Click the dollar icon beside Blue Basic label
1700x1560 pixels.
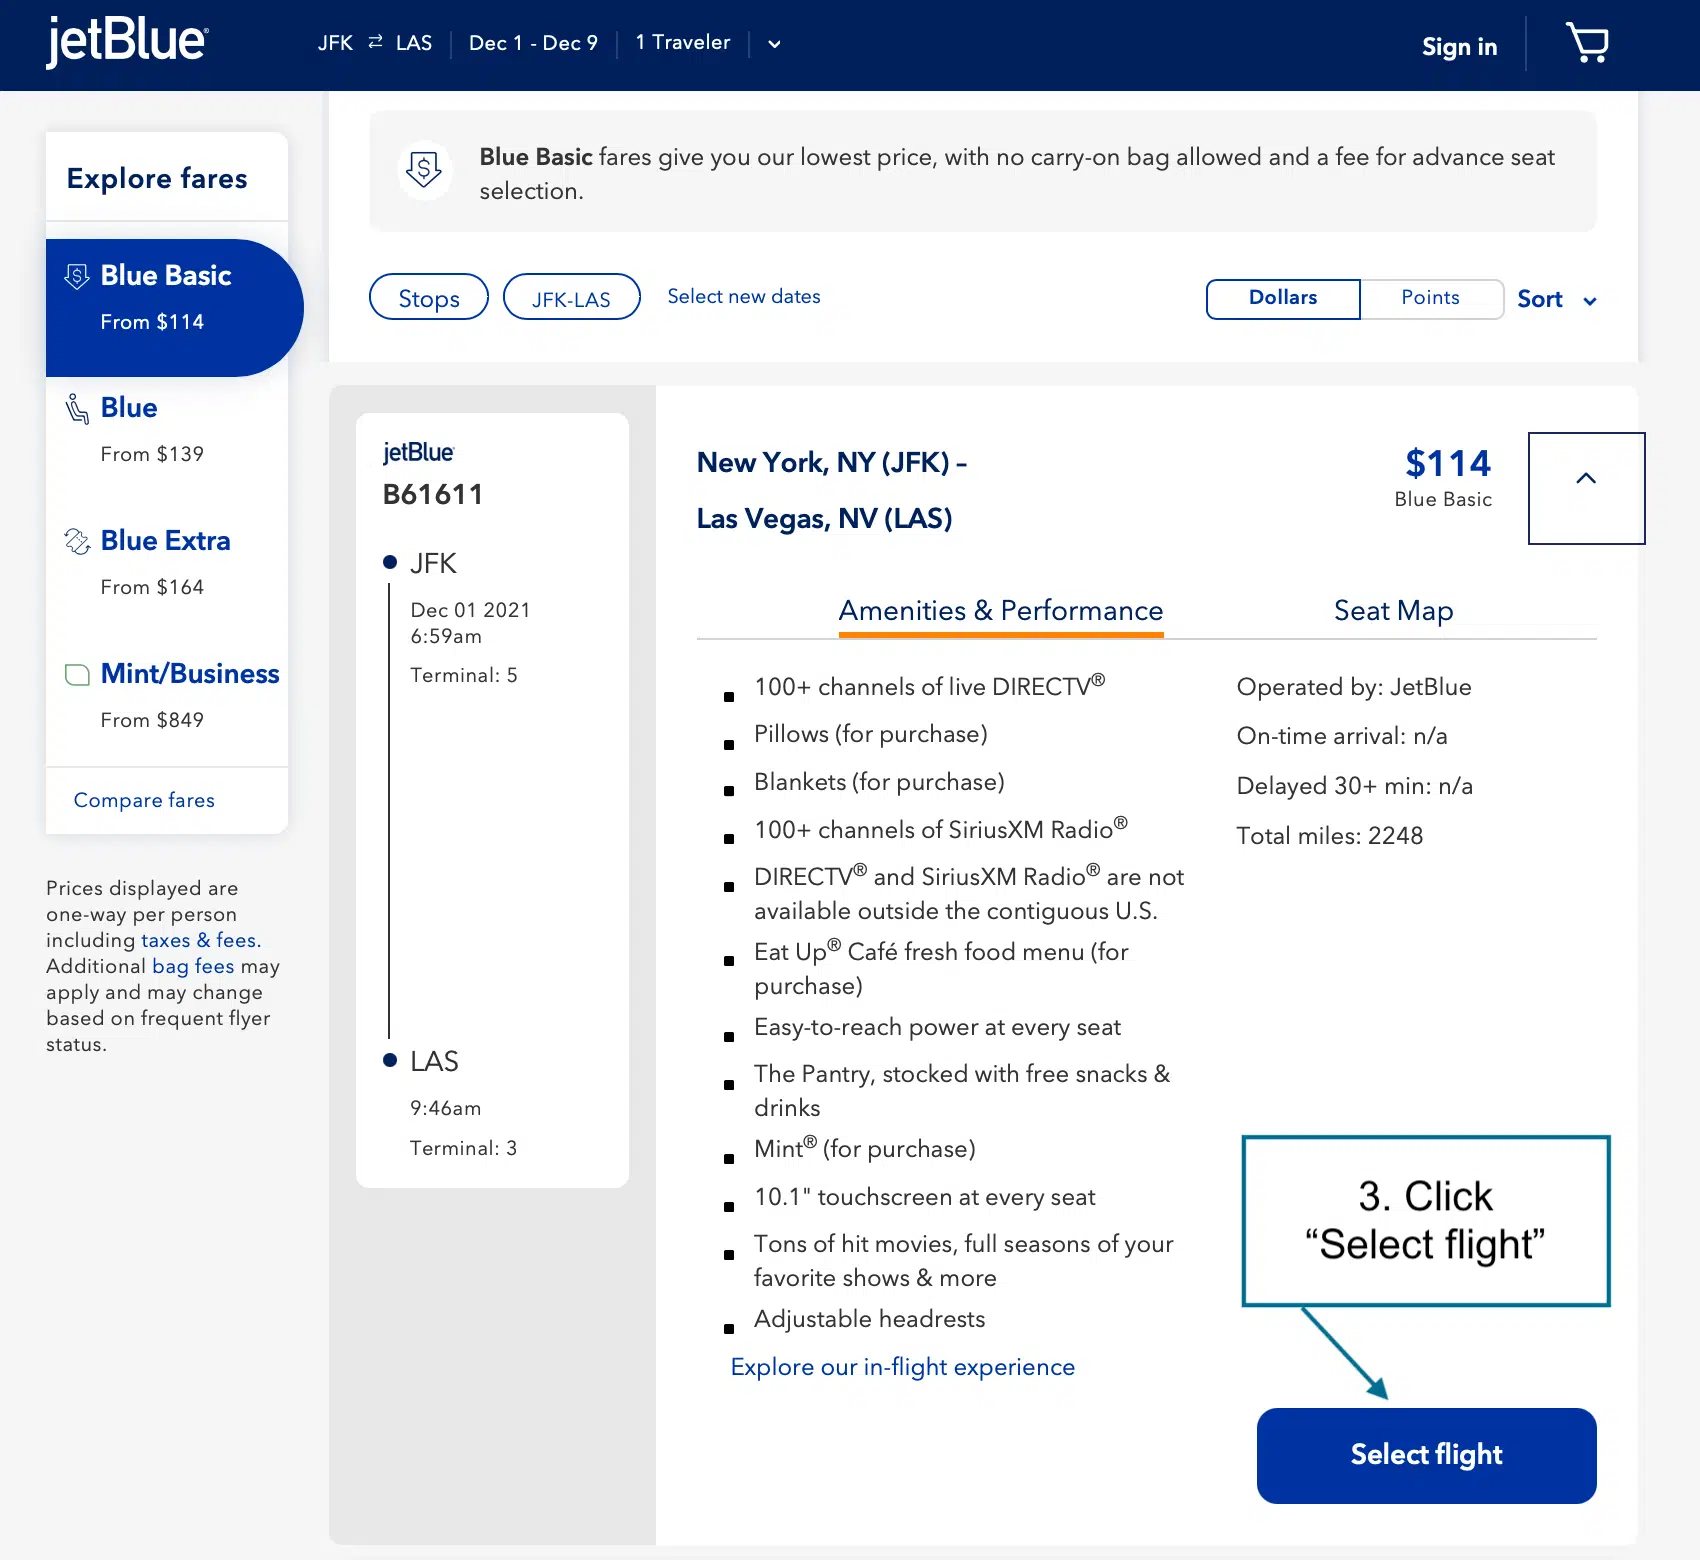[77, 276]
